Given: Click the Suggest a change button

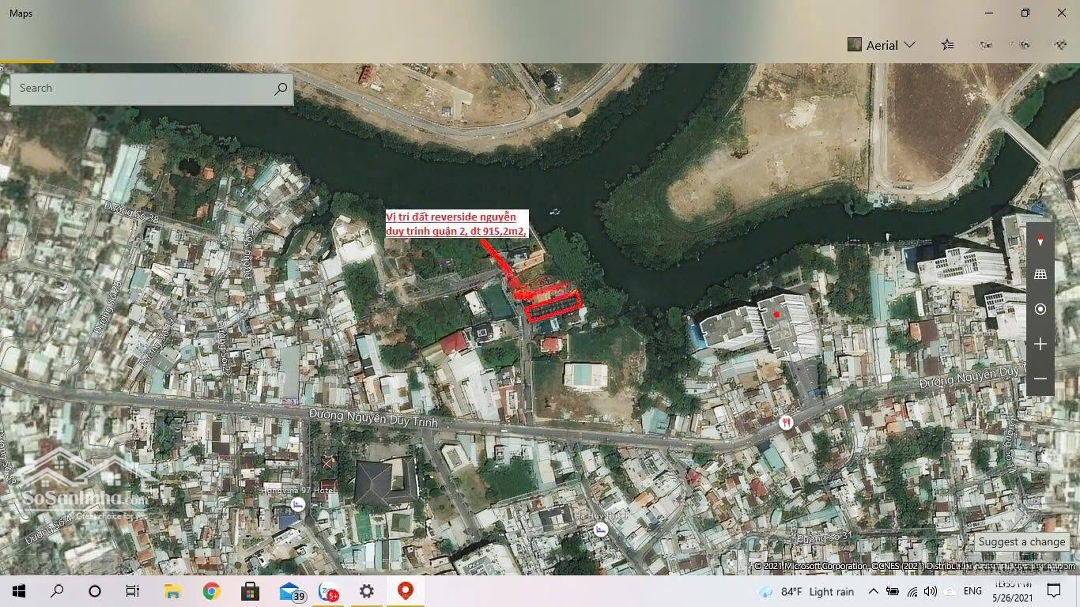Looking at the screenshot, I should click(x=1021, y=542).
